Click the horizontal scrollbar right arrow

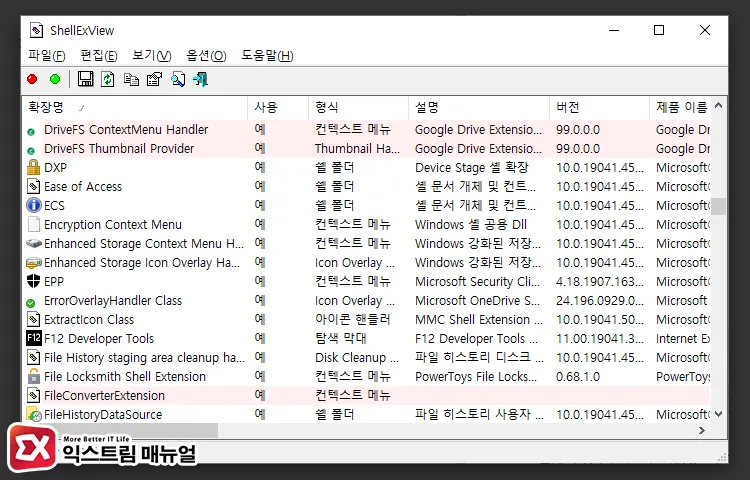[702, 431]
